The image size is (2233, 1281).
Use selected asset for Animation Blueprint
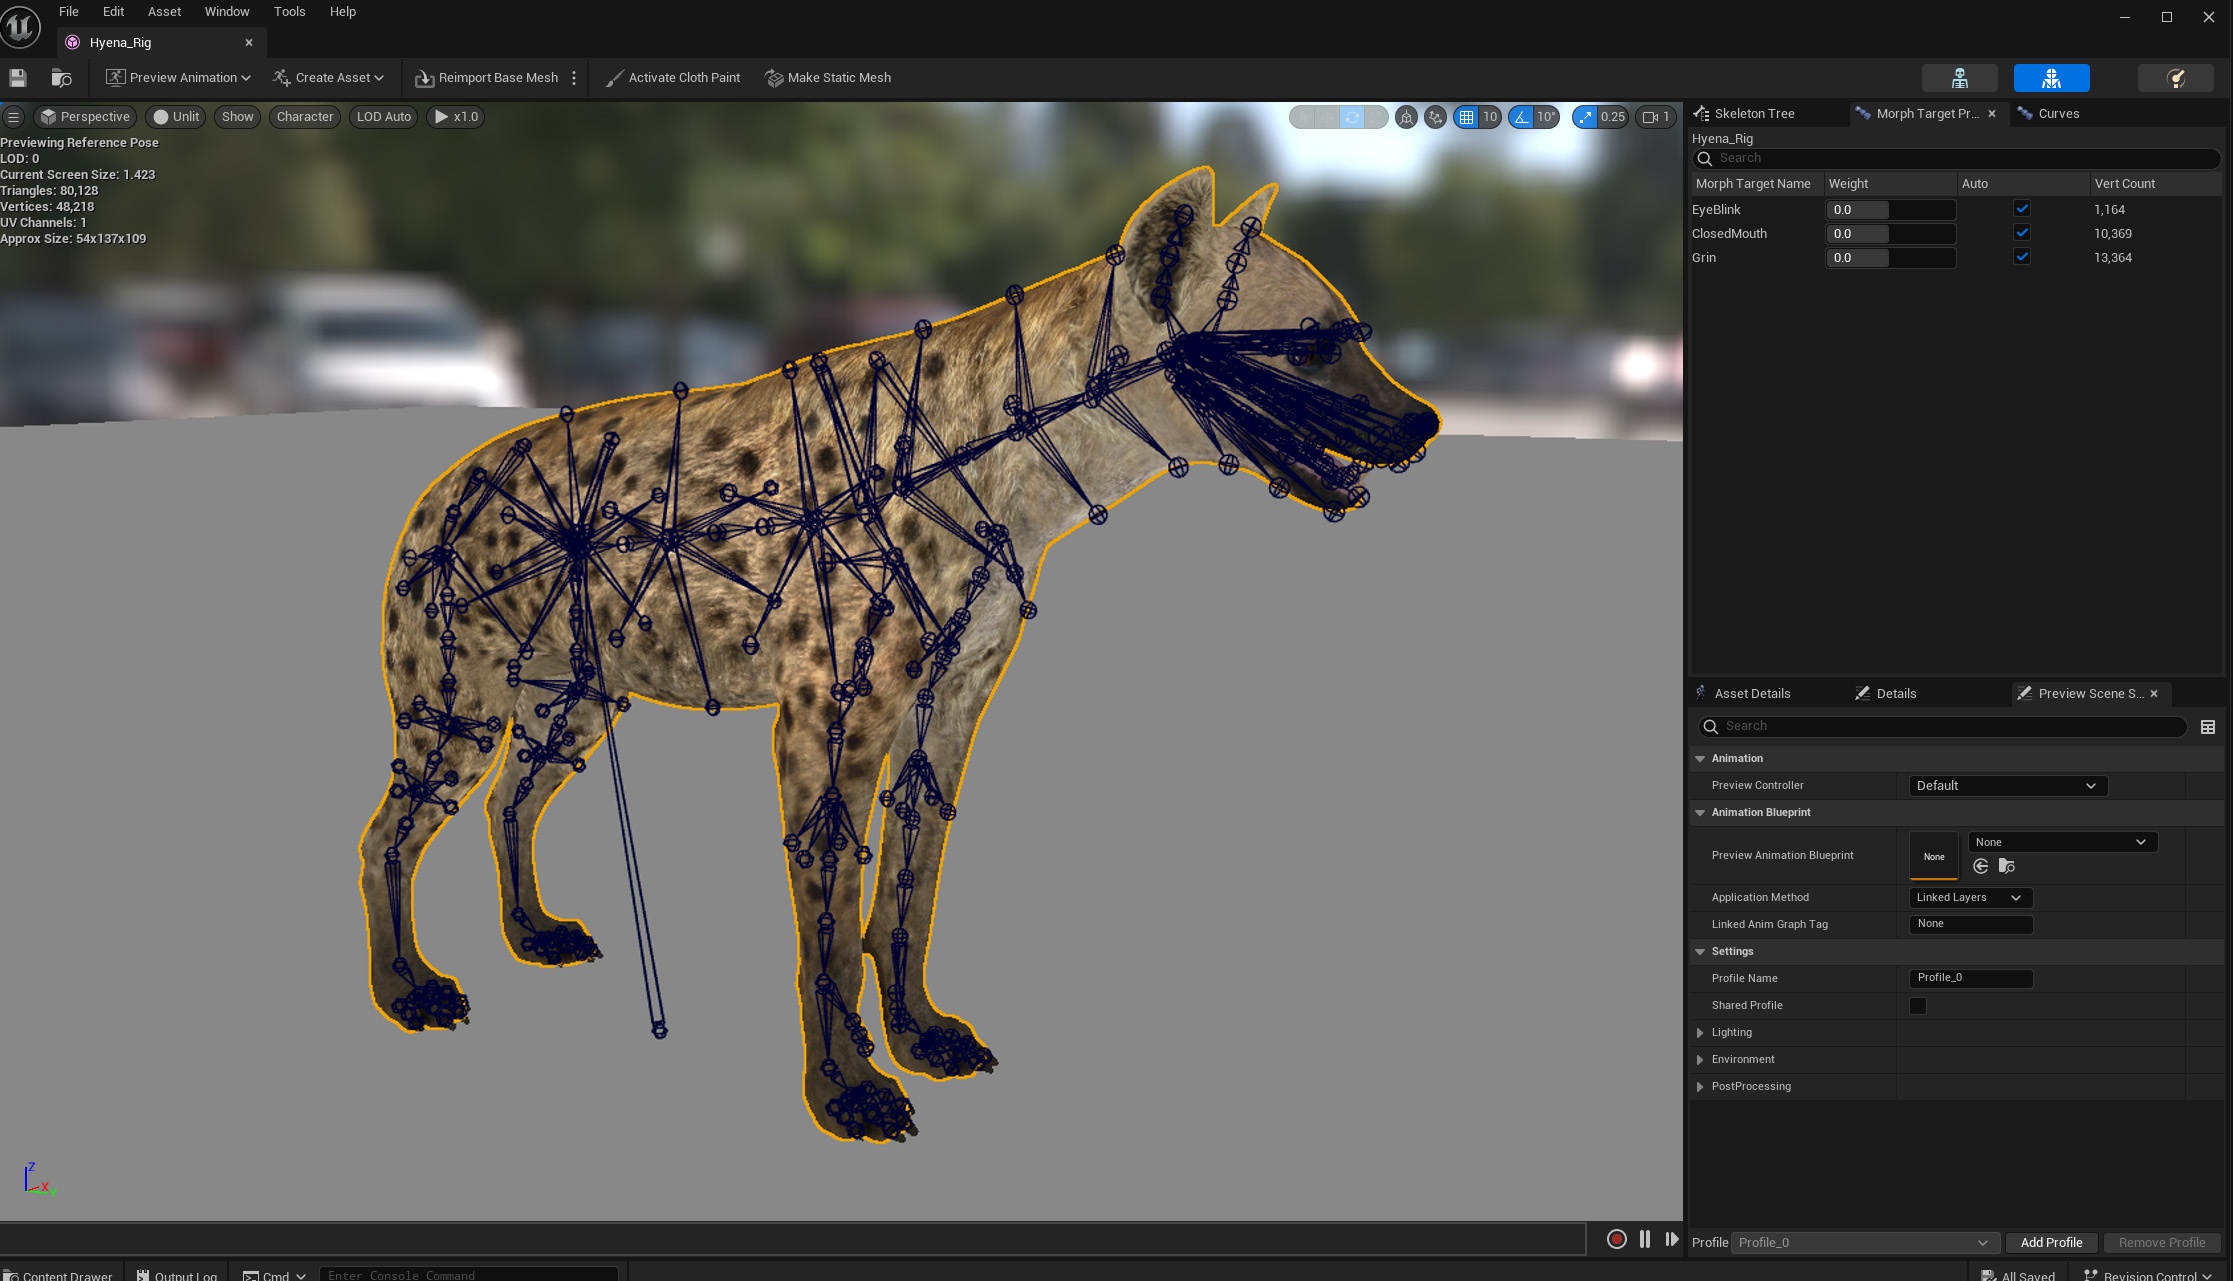point(1980,866)
